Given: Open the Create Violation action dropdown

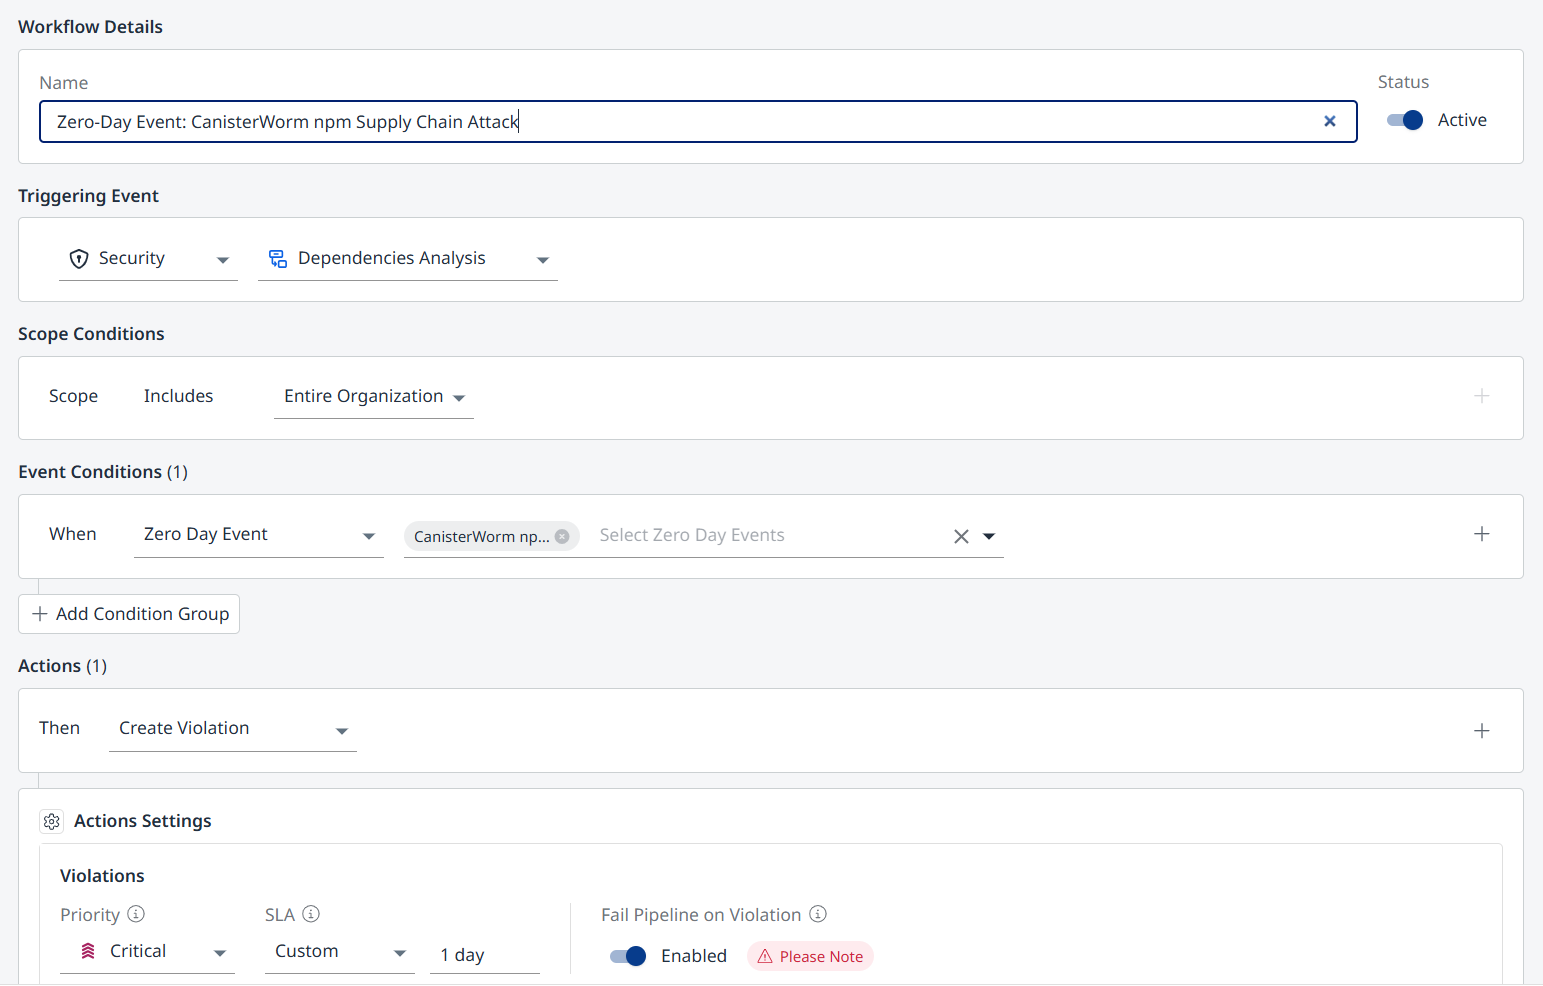Looking at the screenshot, I should pyautogui.click(x=232, y=729).
